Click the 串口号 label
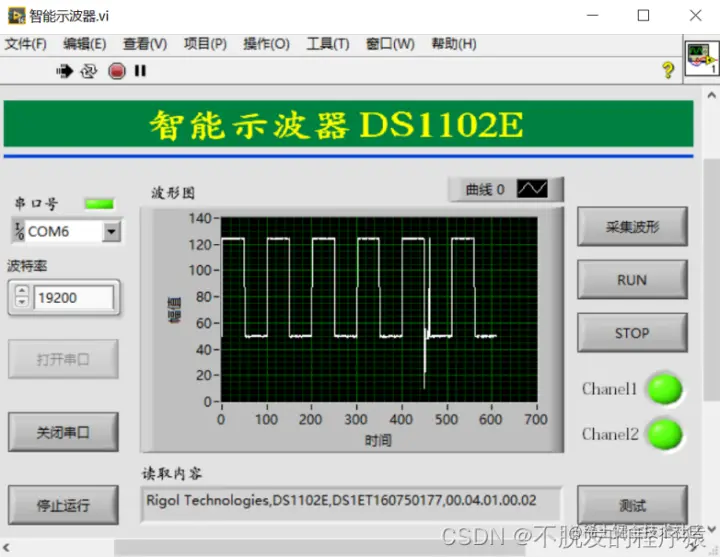Screen dimensions: 720x557 (x=36, y=203)
